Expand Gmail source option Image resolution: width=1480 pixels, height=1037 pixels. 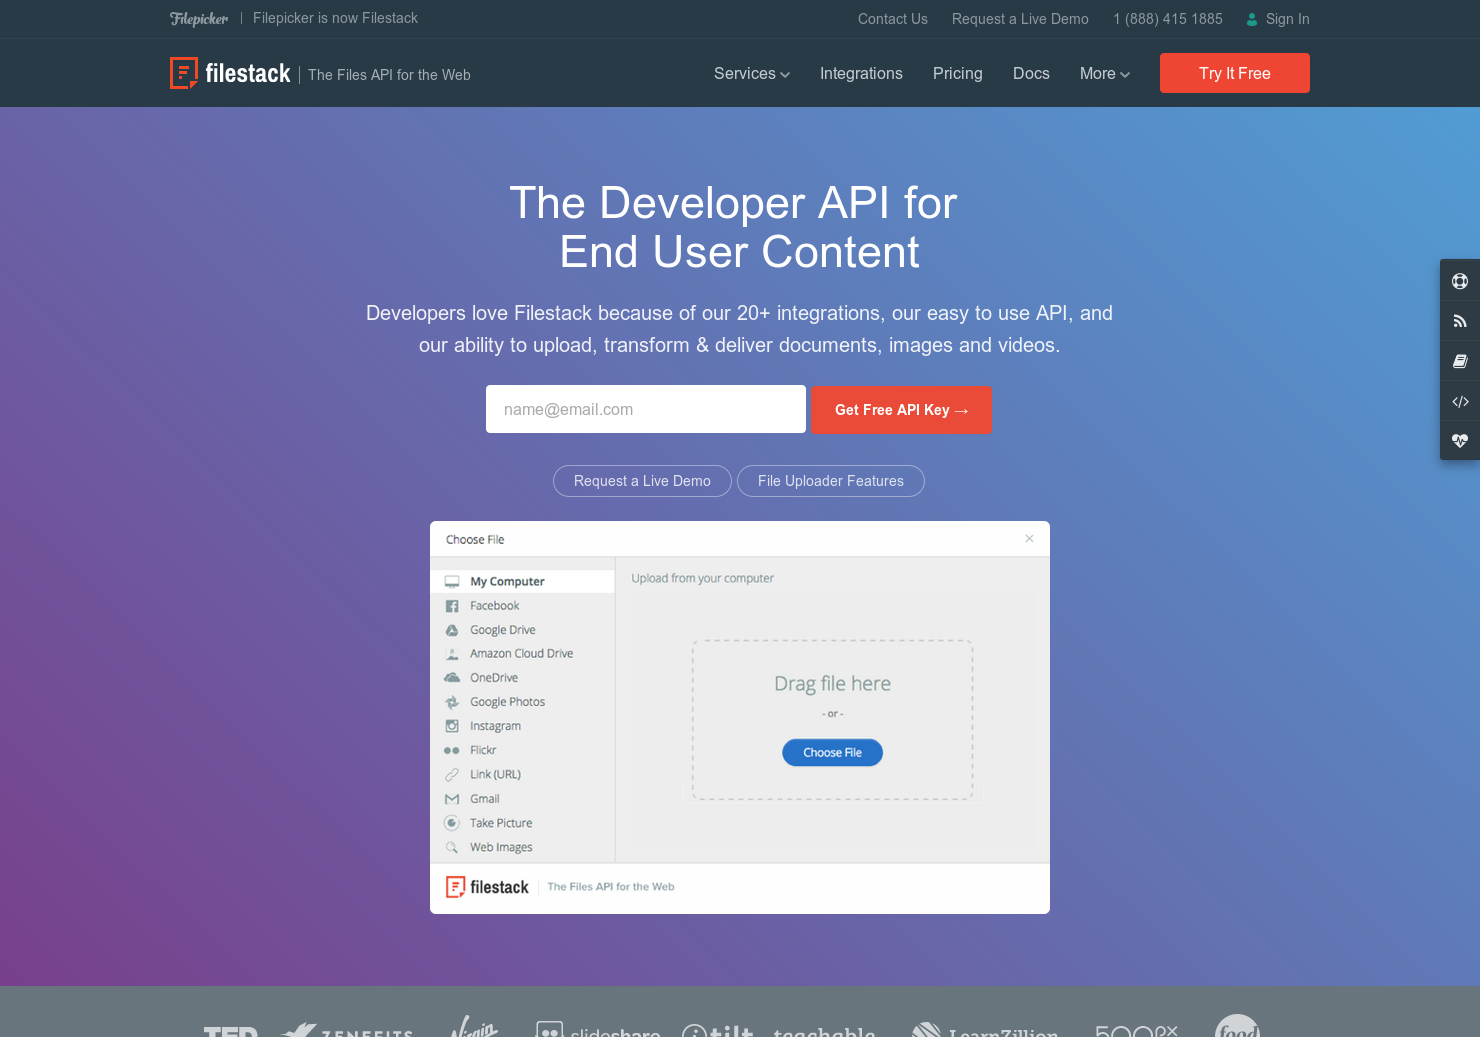coord(483,798)
